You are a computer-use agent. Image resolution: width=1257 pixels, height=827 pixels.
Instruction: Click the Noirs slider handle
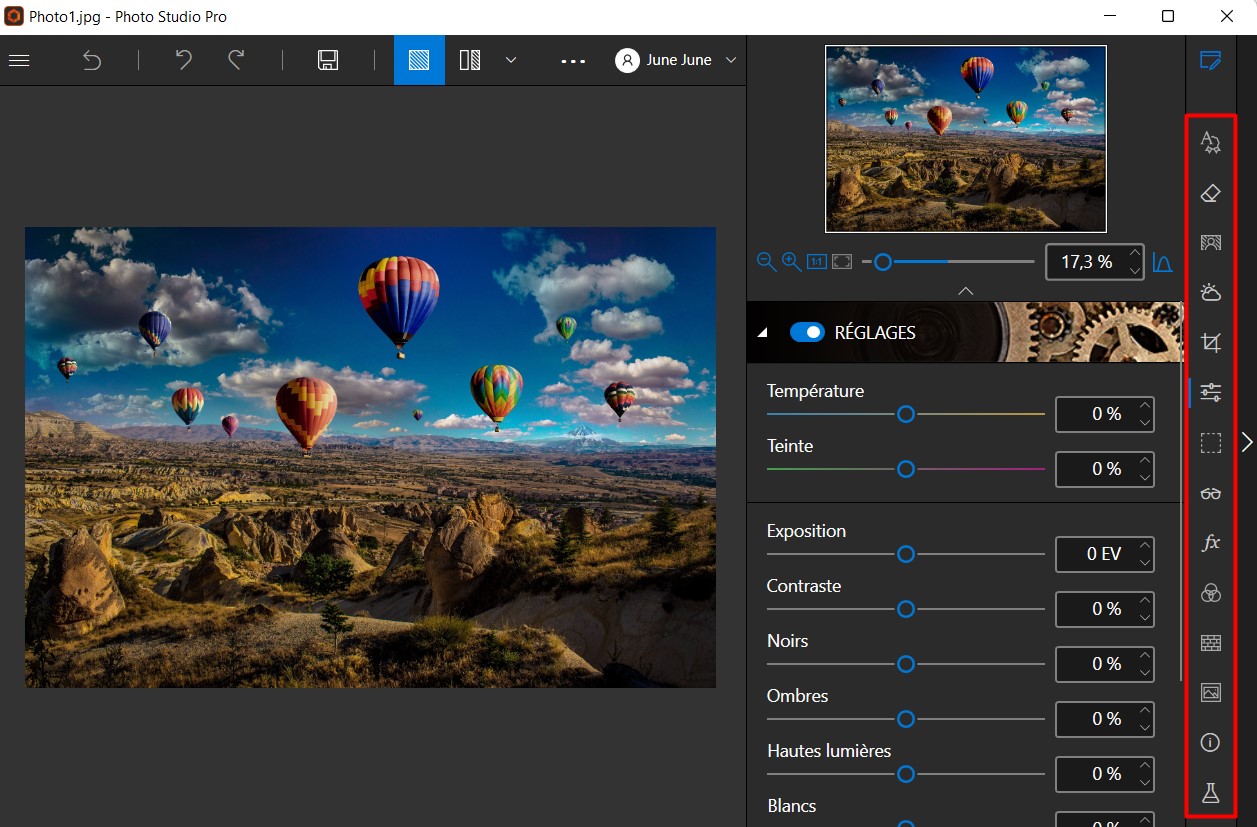[x=906, y=664]
